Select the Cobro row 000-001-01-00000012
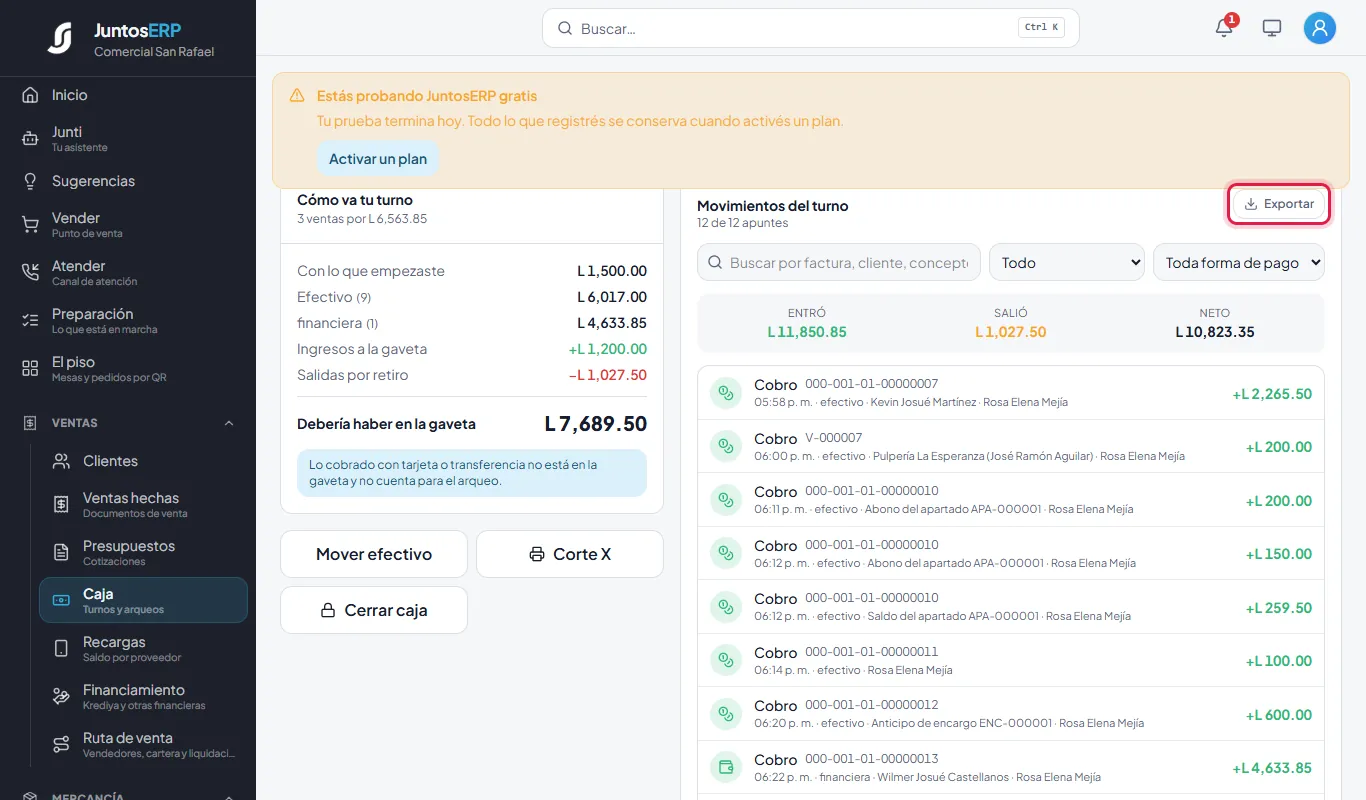Viewport: 1366px width, 800px height. (x=1011, y=714)
